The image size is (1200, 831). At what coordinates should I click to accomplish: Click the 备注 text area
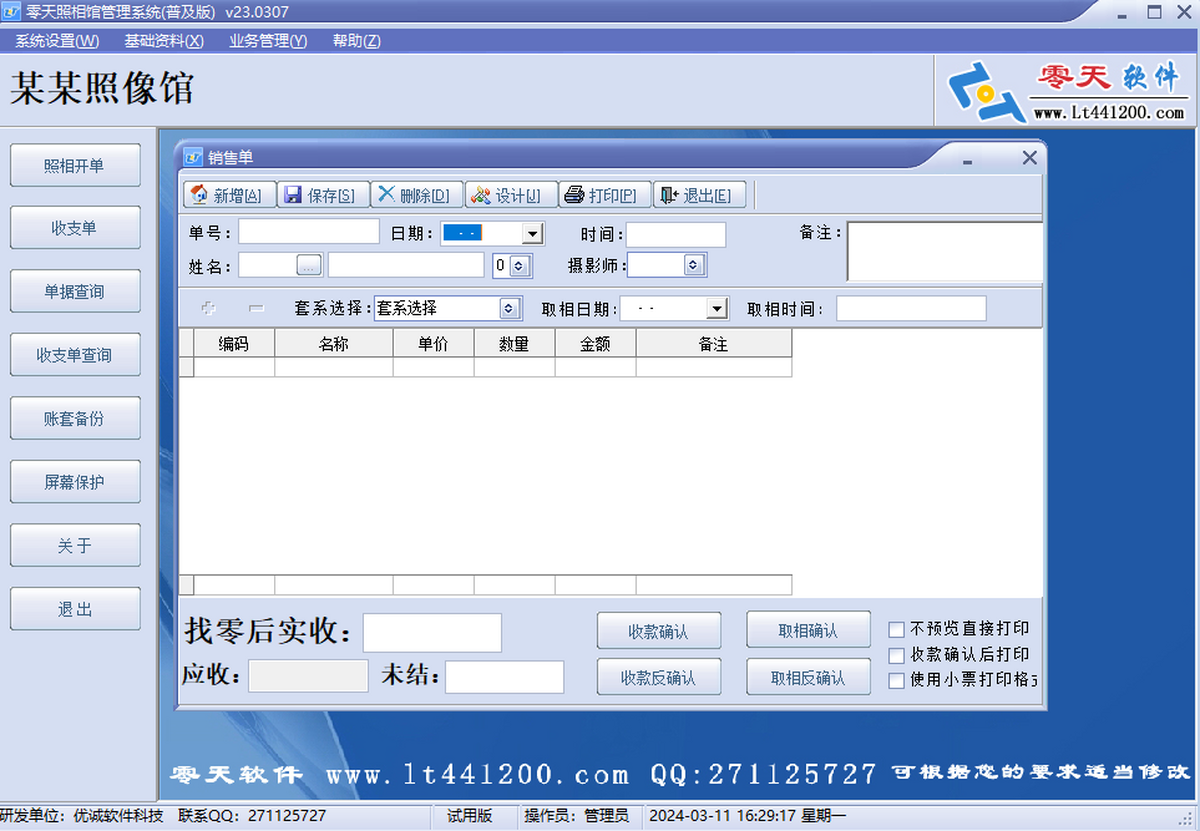click(945, 252)
